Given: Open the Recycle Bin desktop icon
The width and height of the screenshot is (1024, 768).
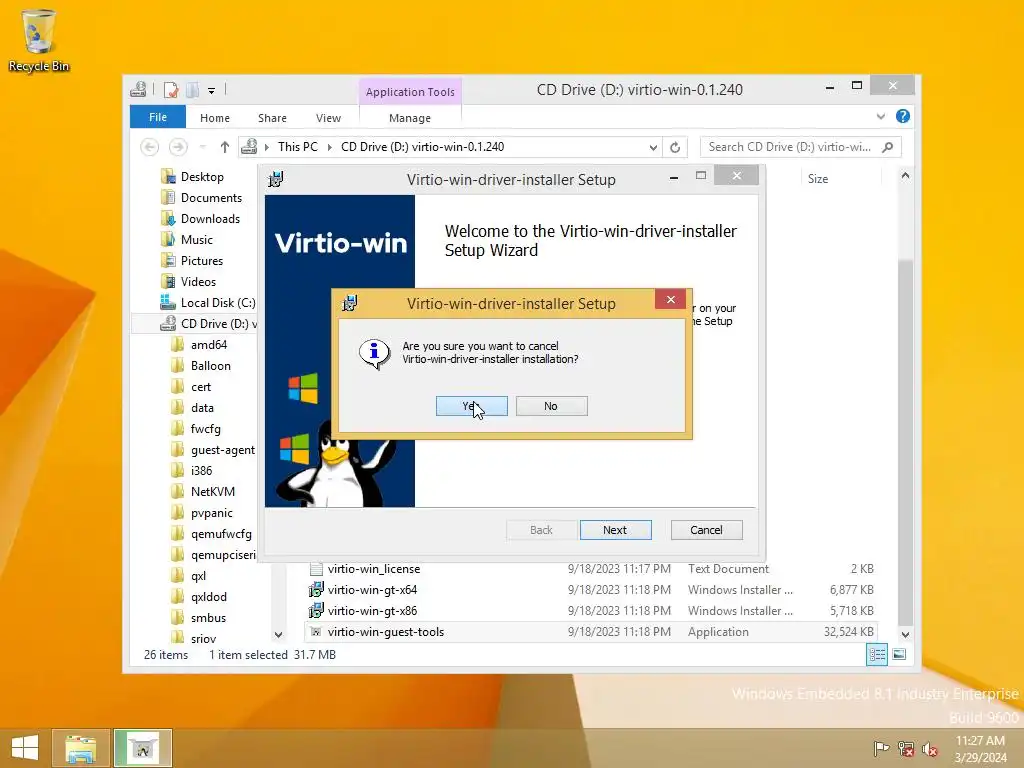Looking at the screenshot, I should pos(39,41).
